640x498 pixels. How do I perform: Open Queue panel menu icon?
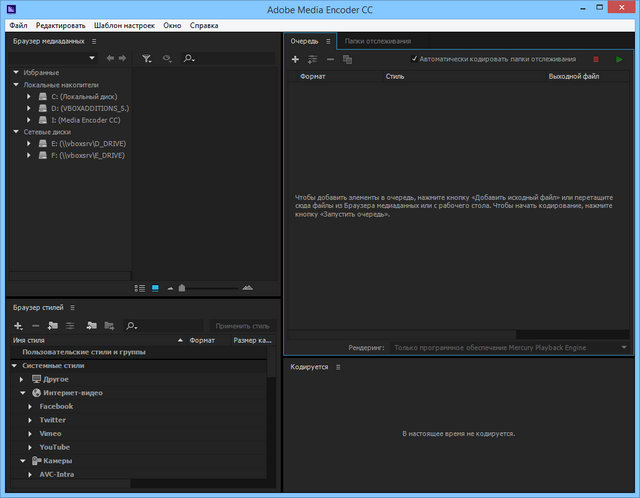click(328, 42)
